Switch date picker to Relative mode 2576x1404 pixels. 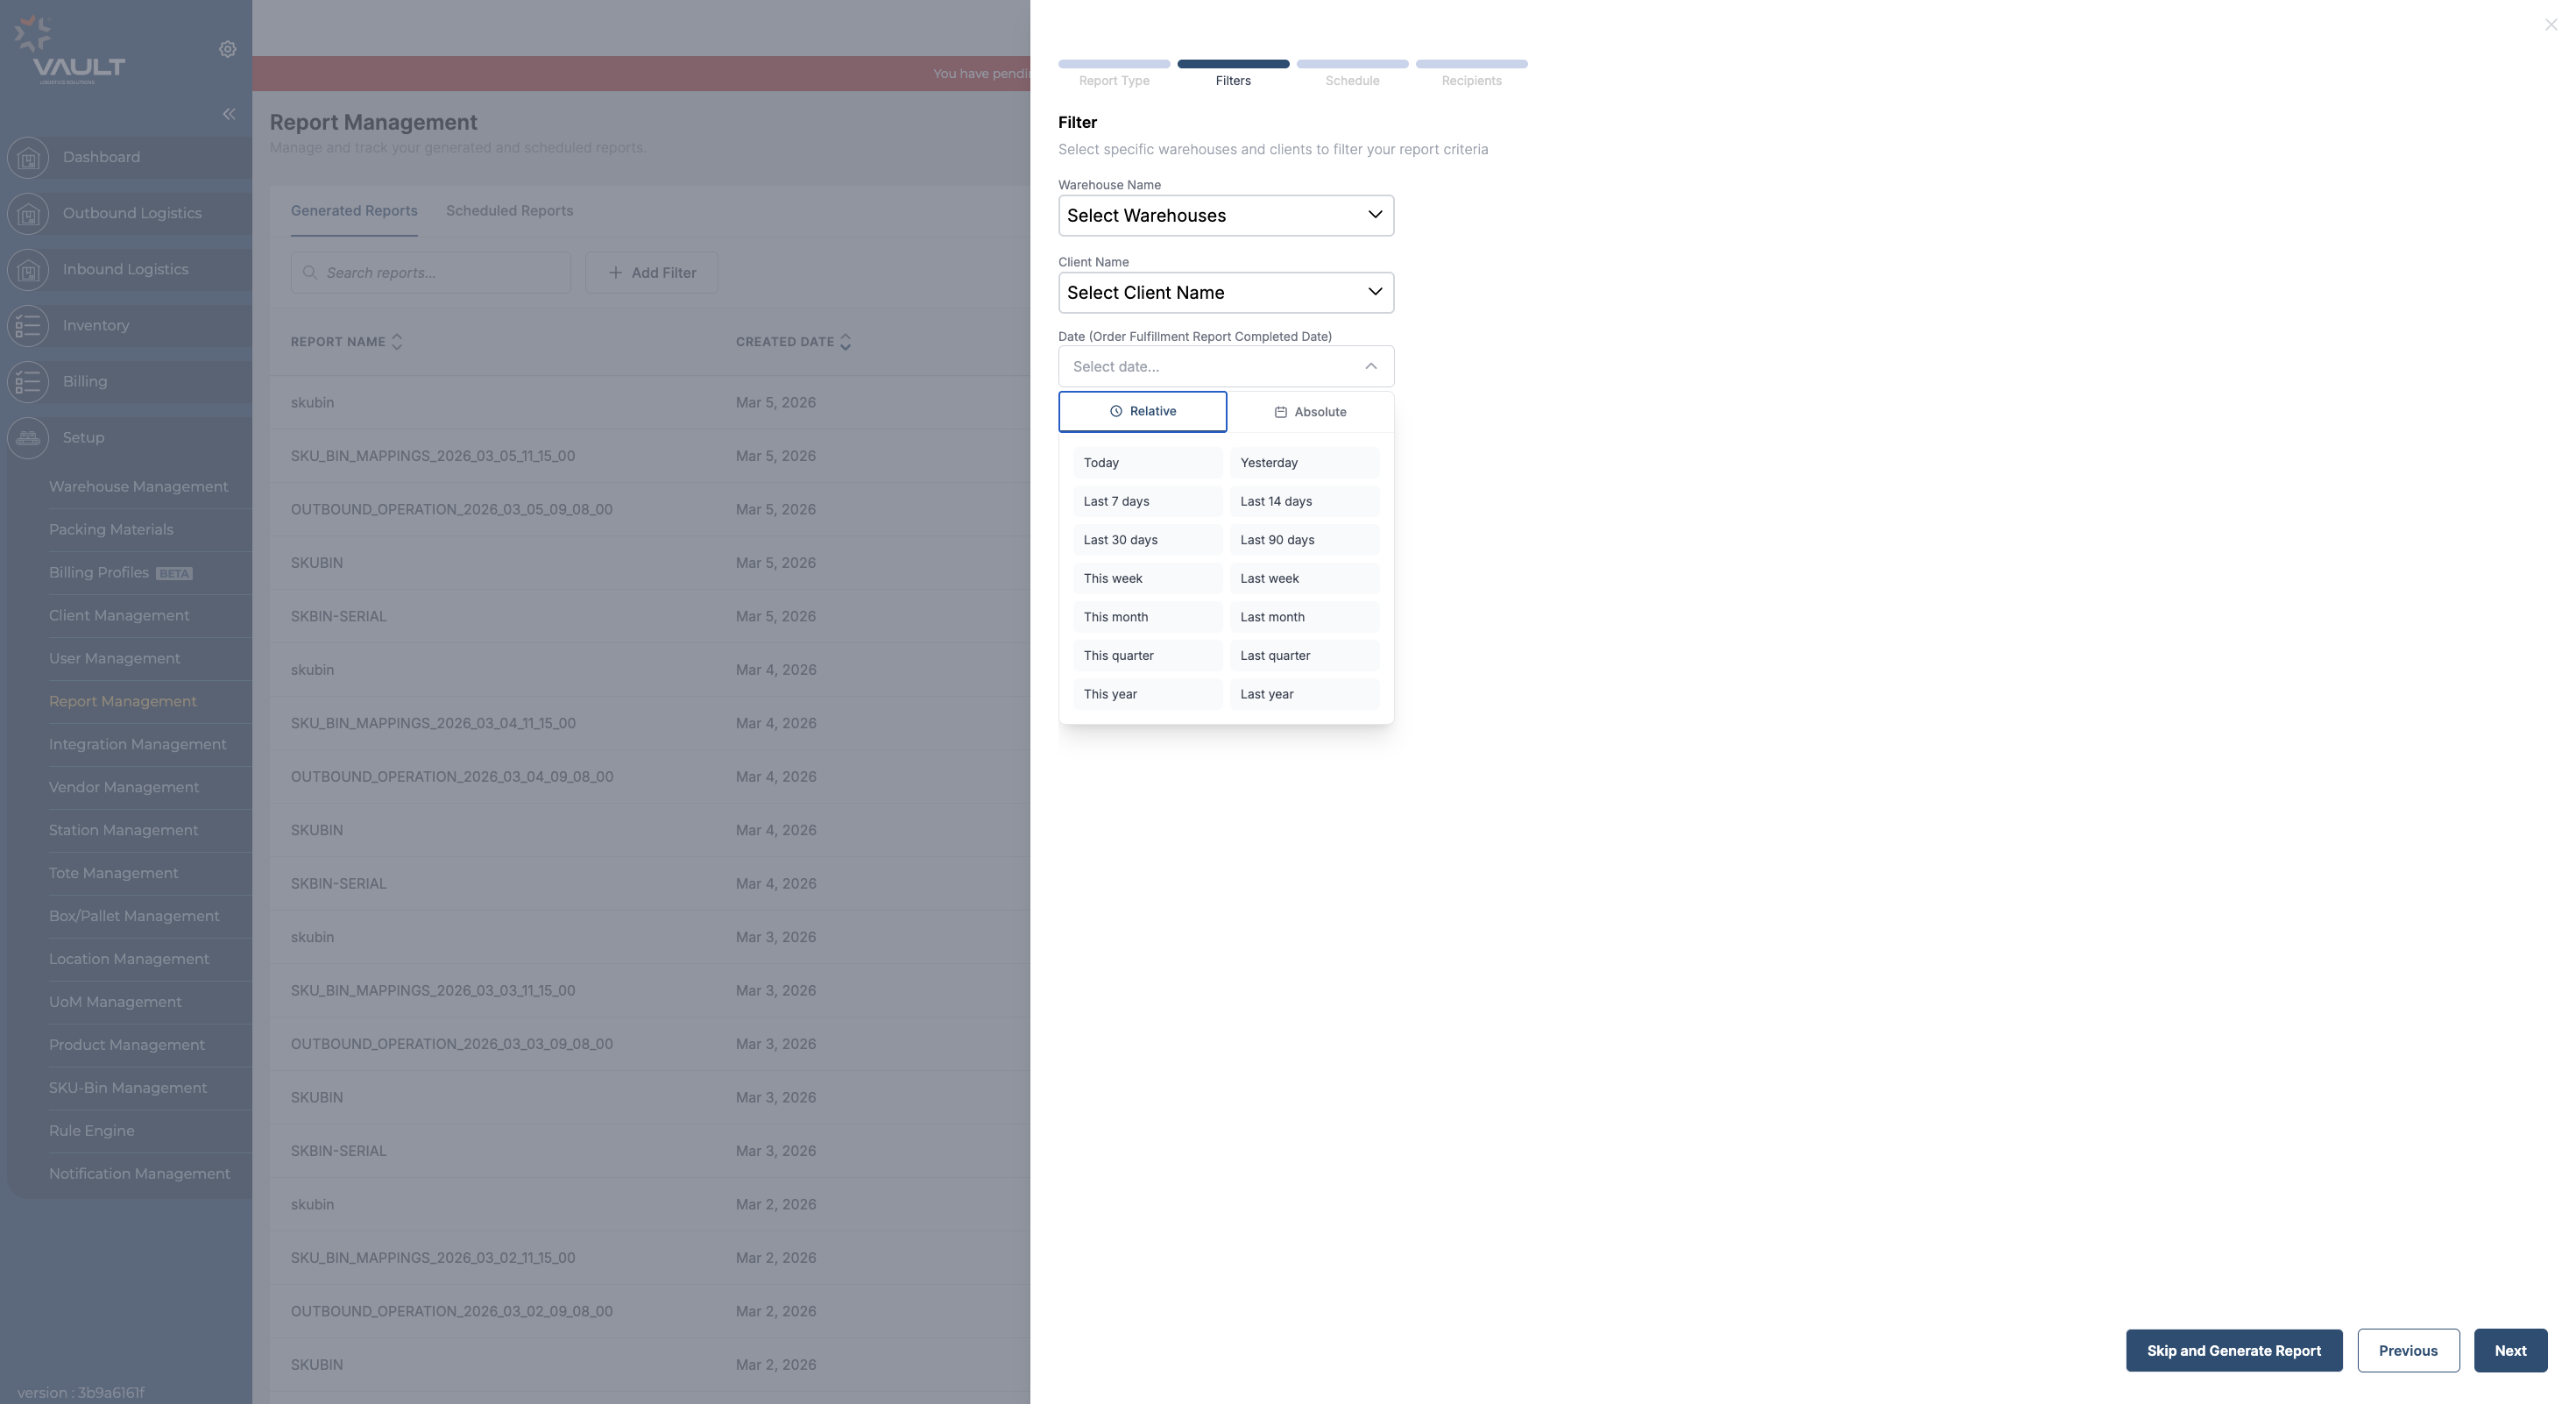coord(1142,412)
